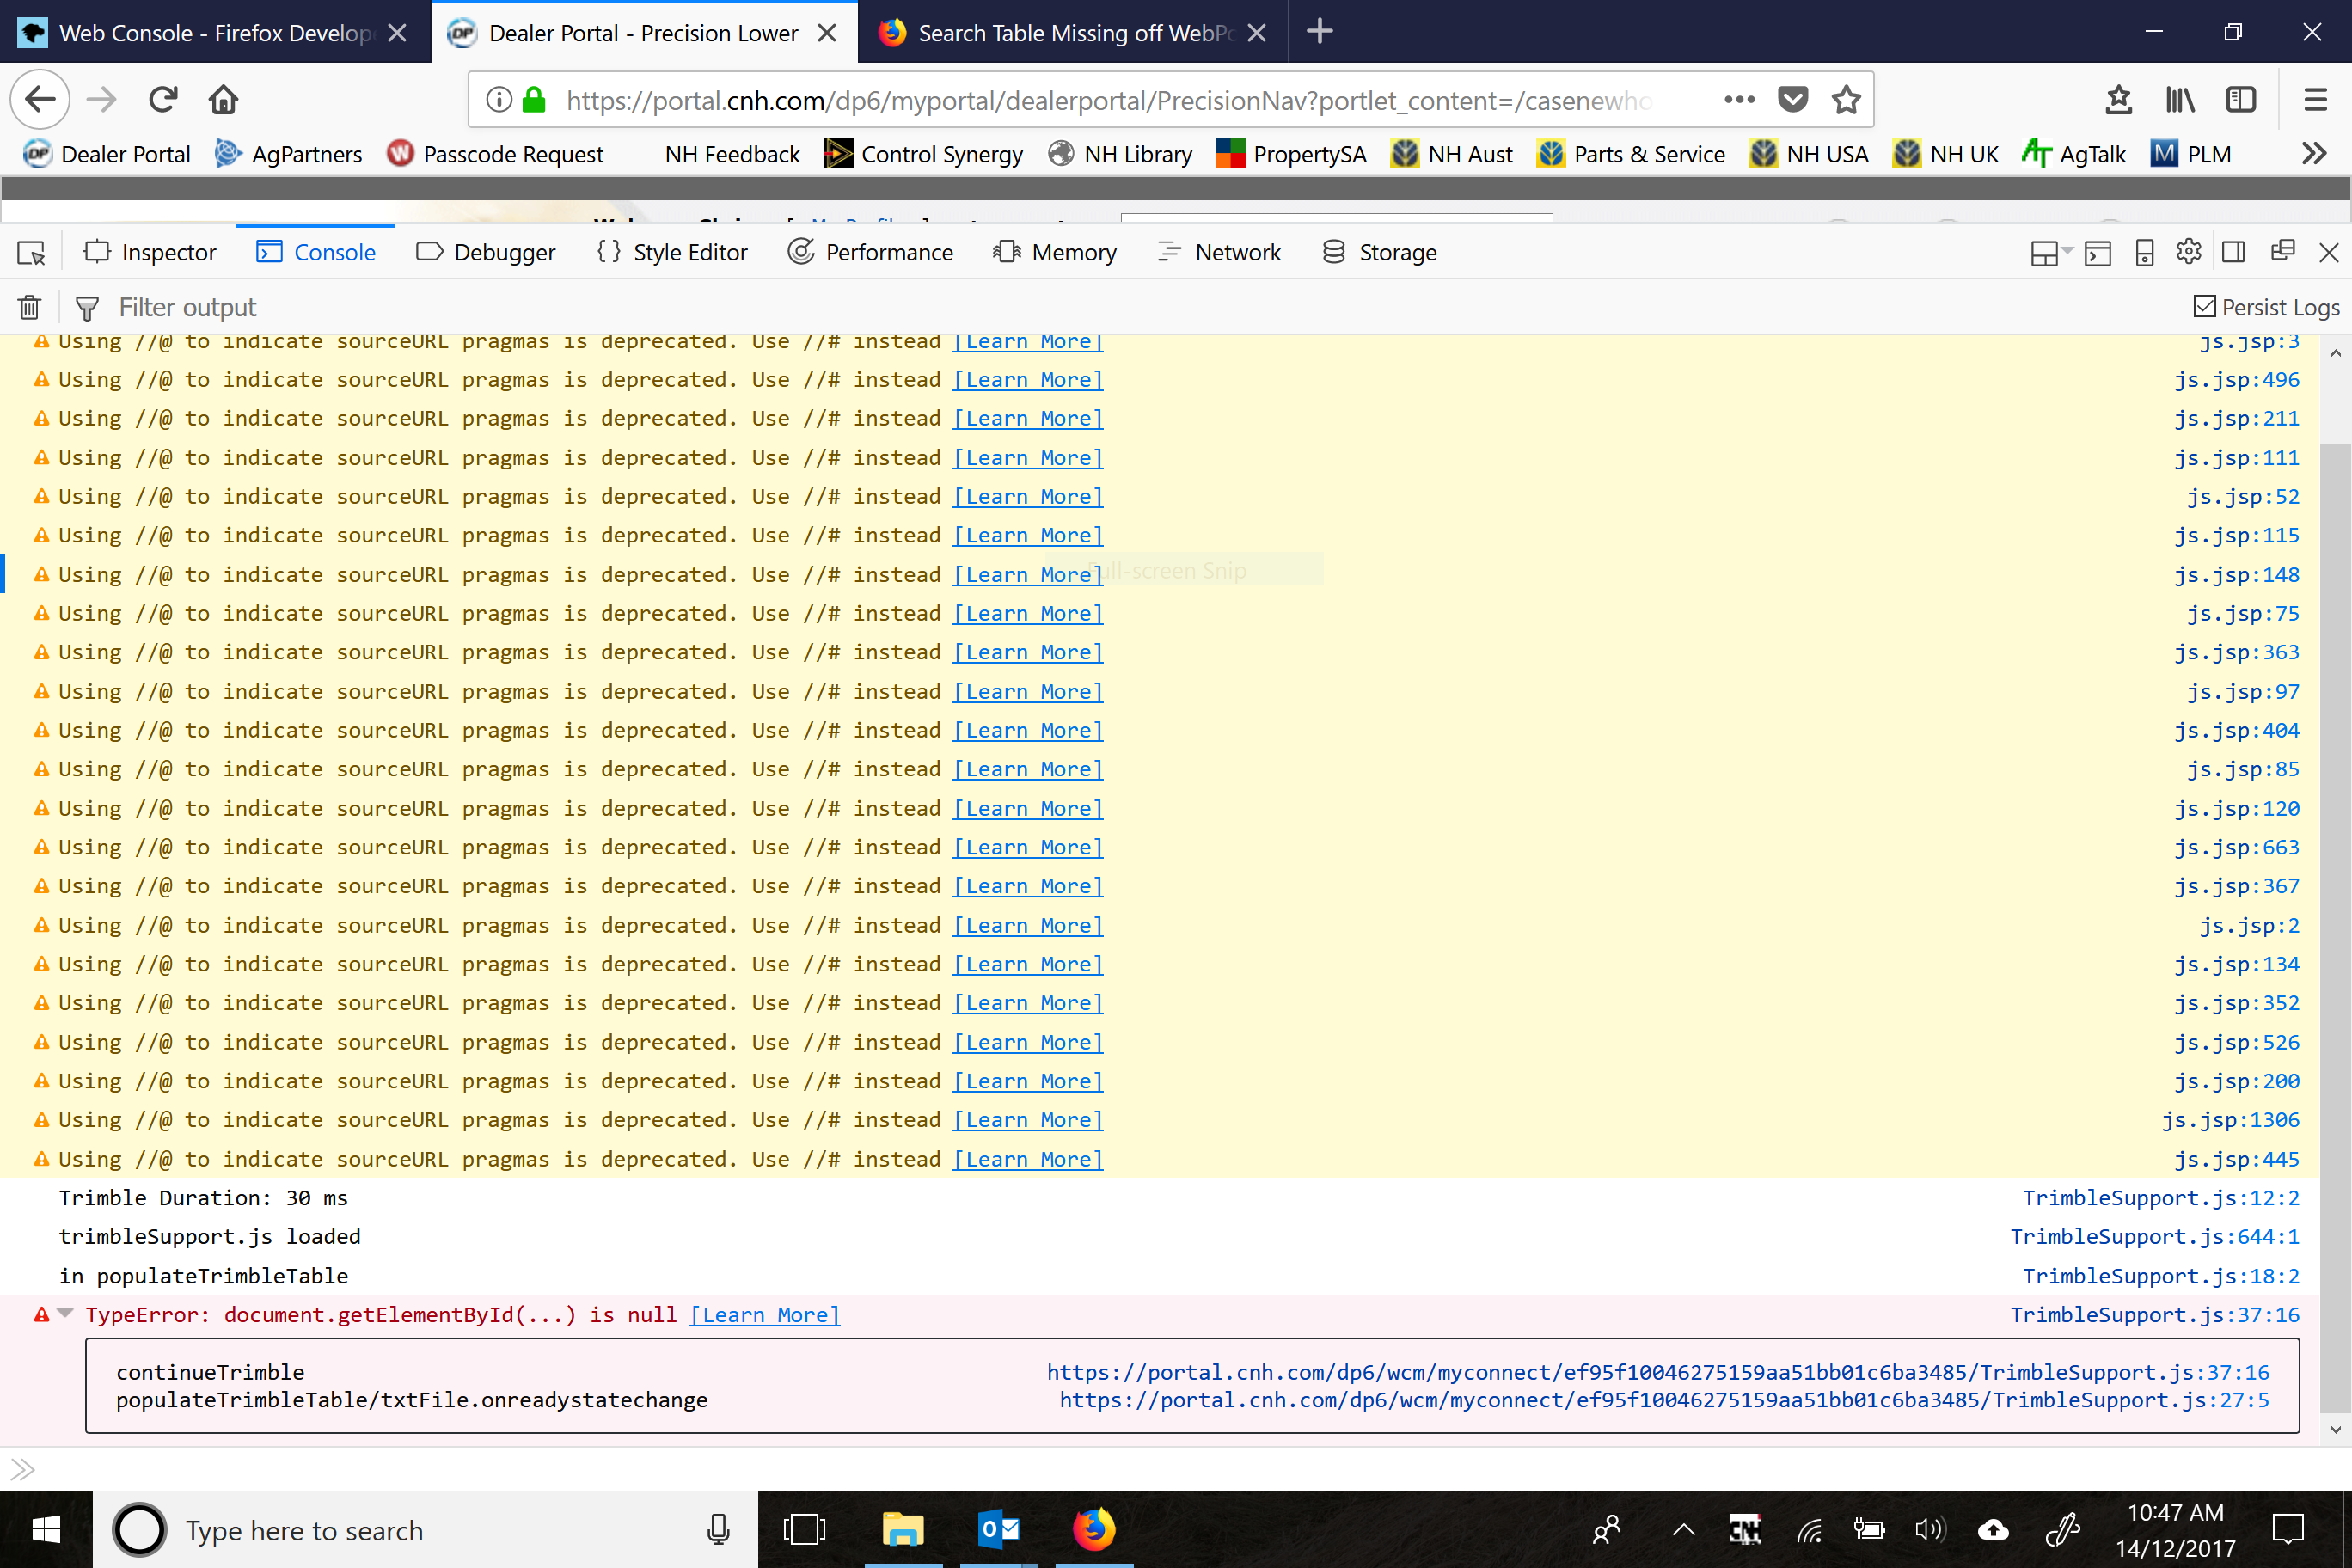Open devtools in separate window
This screenshot has width=2352, height=1568.
click(x=2282, y=251)
